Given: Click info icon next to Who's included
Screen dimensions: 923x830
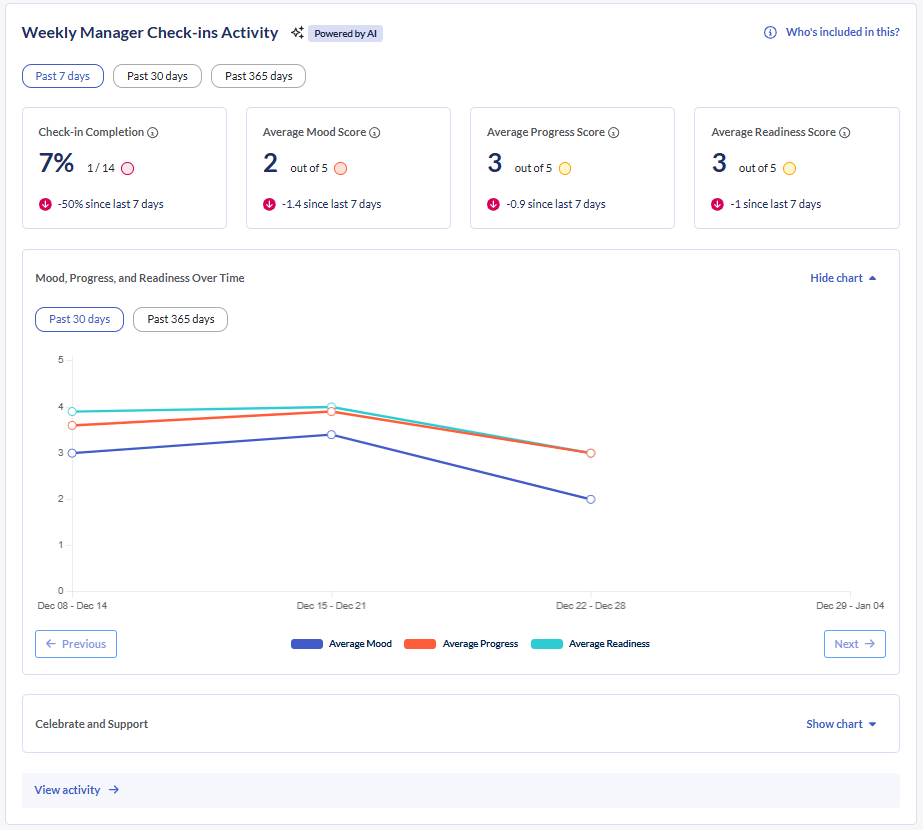Looking at the screenshot, I should [x=770, y=33].
